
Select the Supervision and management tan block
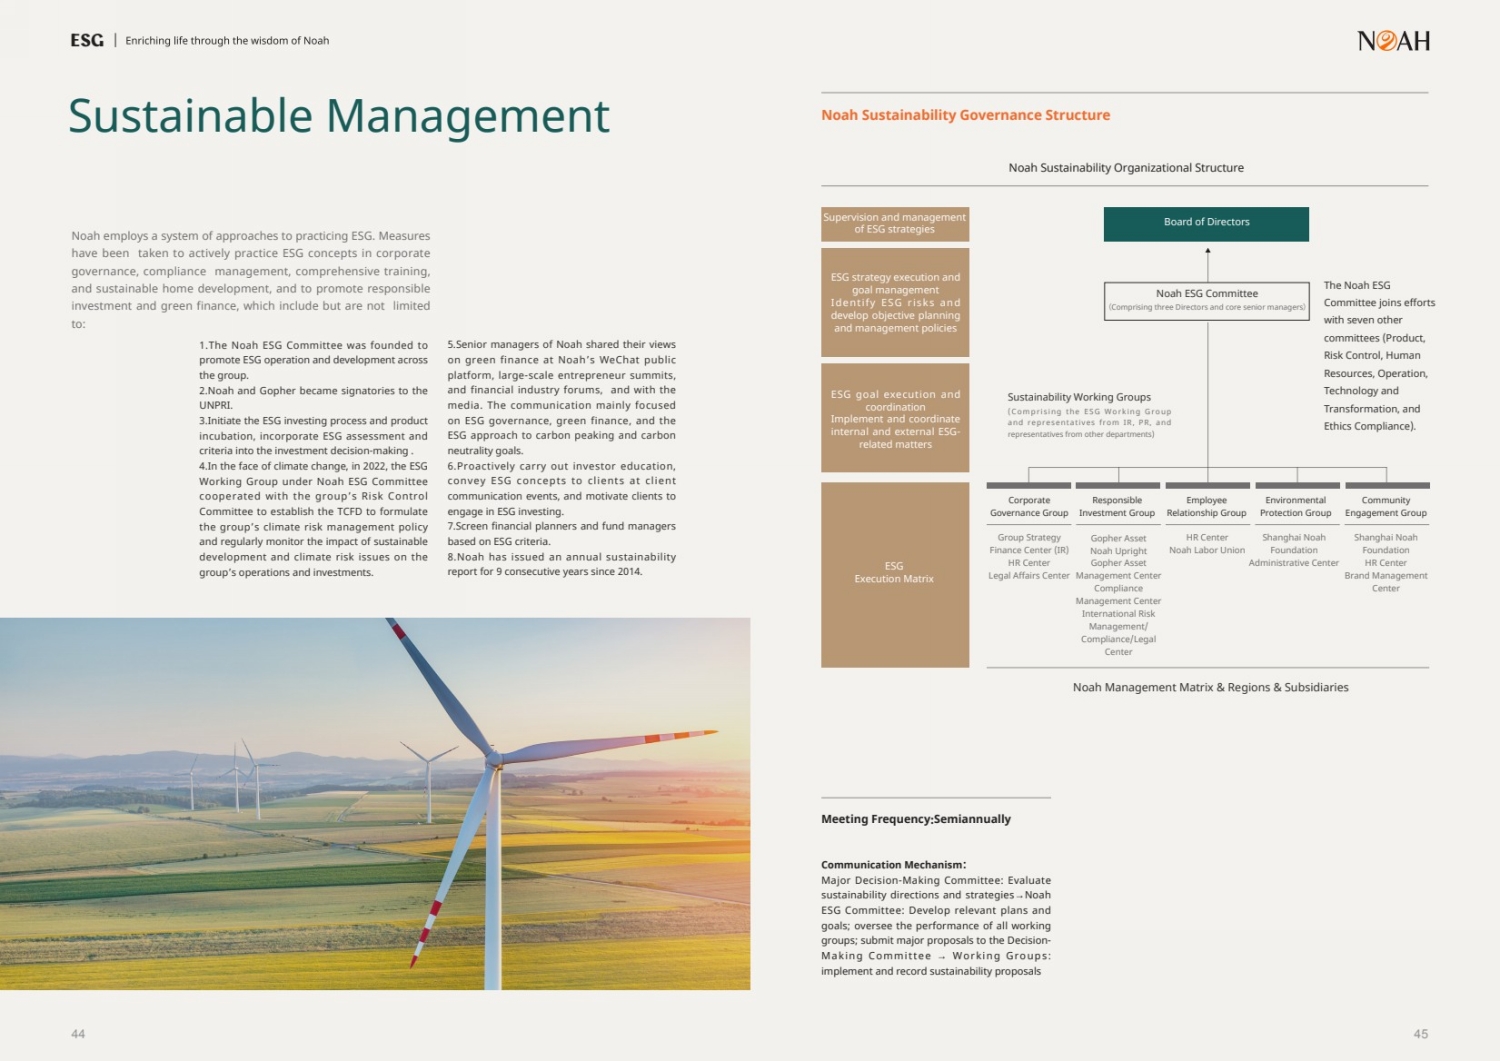click(894, 223)
